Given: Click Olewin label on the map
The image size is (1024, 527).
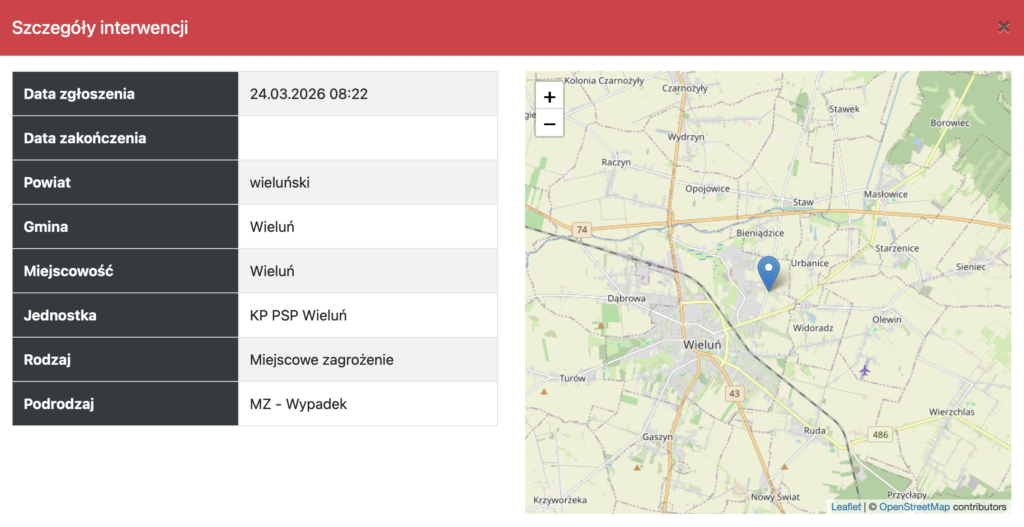Looking at the screenshot, I should click(887, 319).
